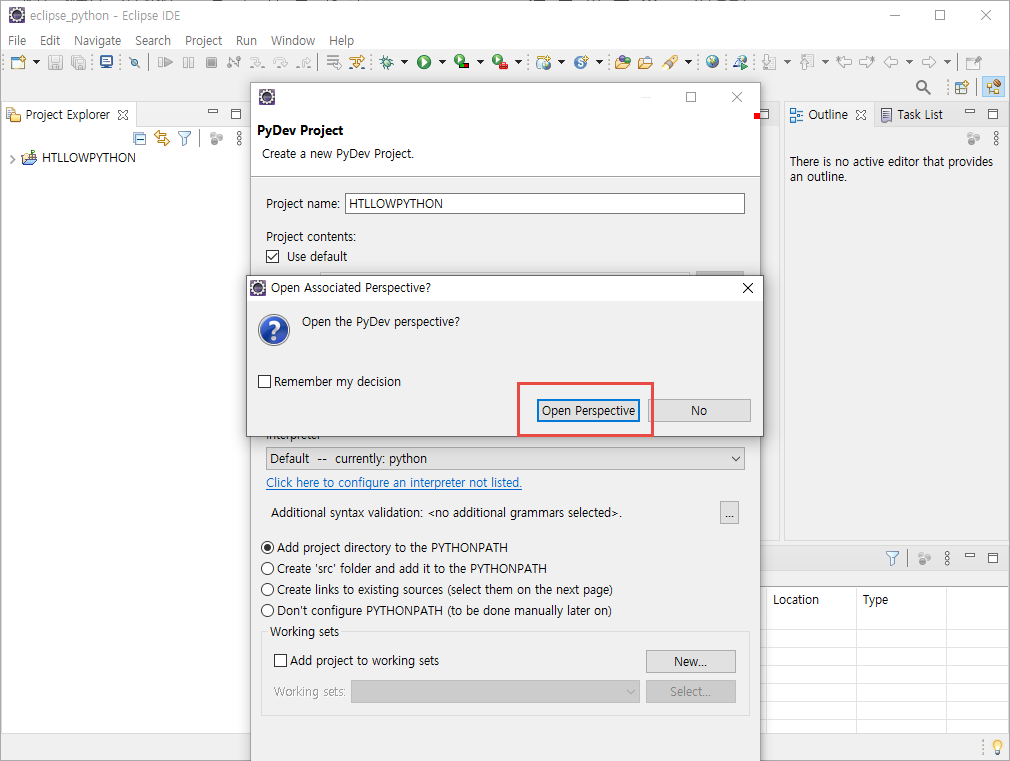The image size is (1010, 761).
Task: Select Add project directory to the PYTHONPATH
Action: (x=267, y=548)
